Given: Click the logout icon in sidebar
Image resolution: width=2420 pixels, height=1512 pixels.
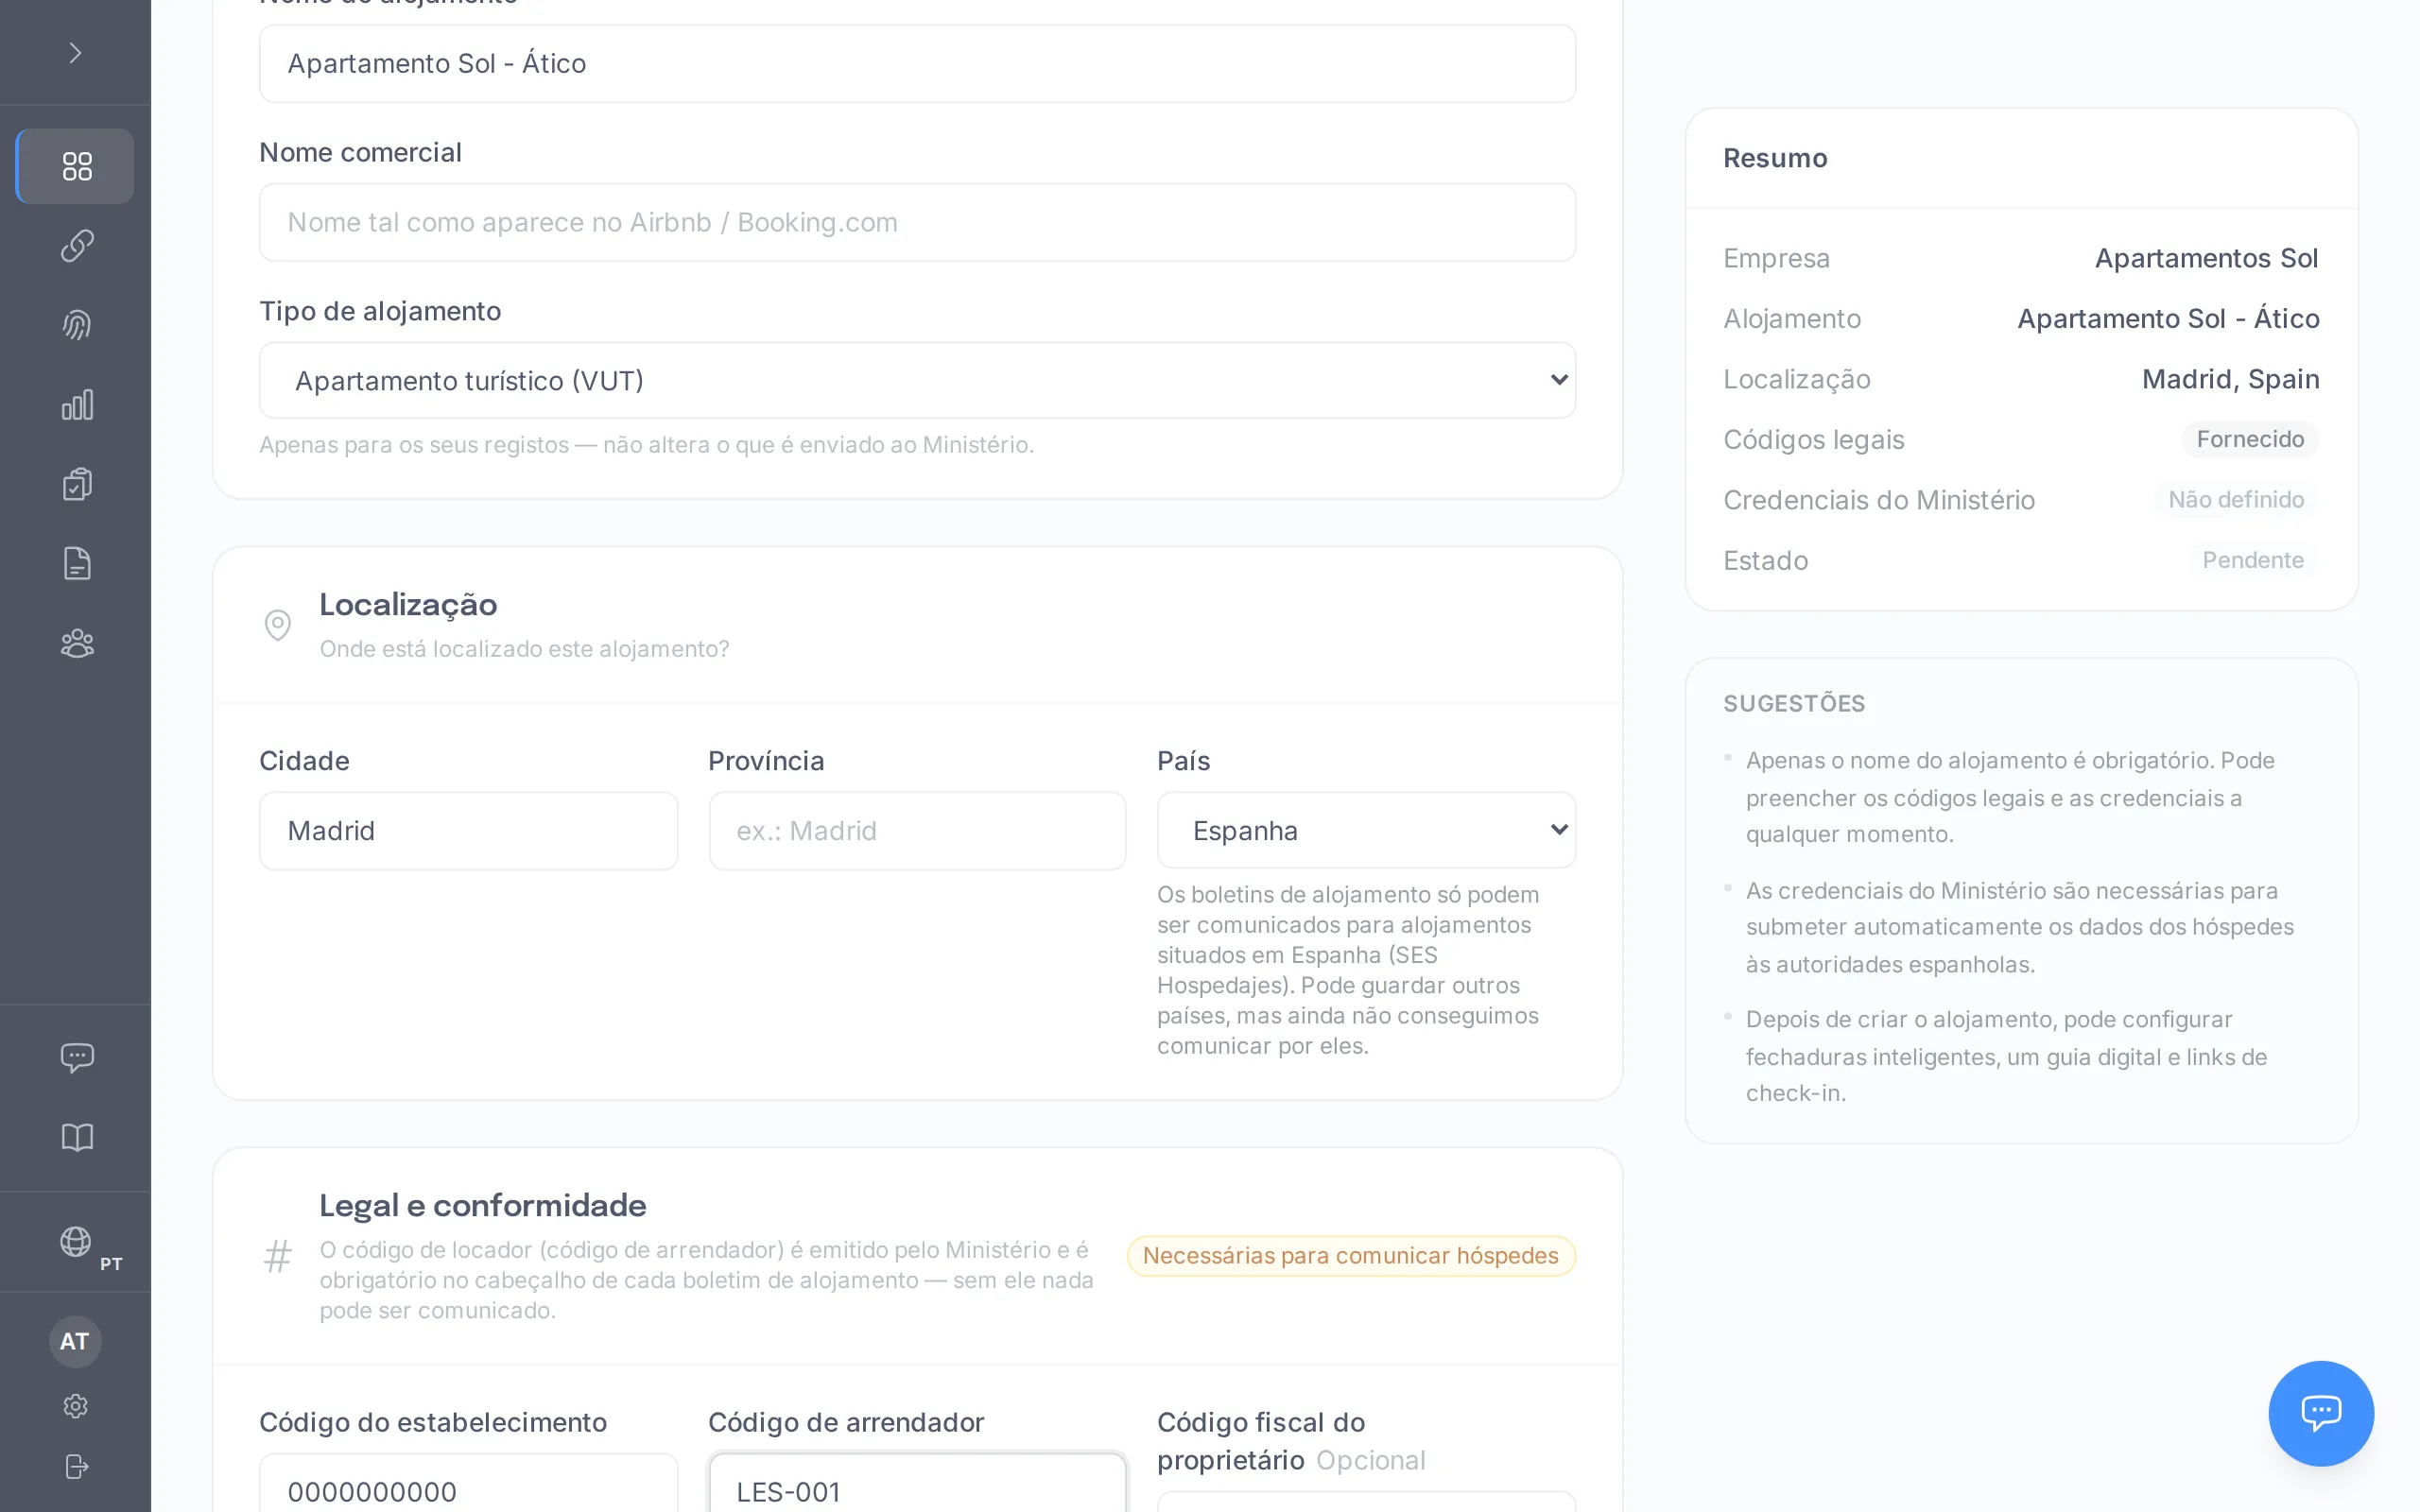Looking at the screenshot, I should [75, 1466].
